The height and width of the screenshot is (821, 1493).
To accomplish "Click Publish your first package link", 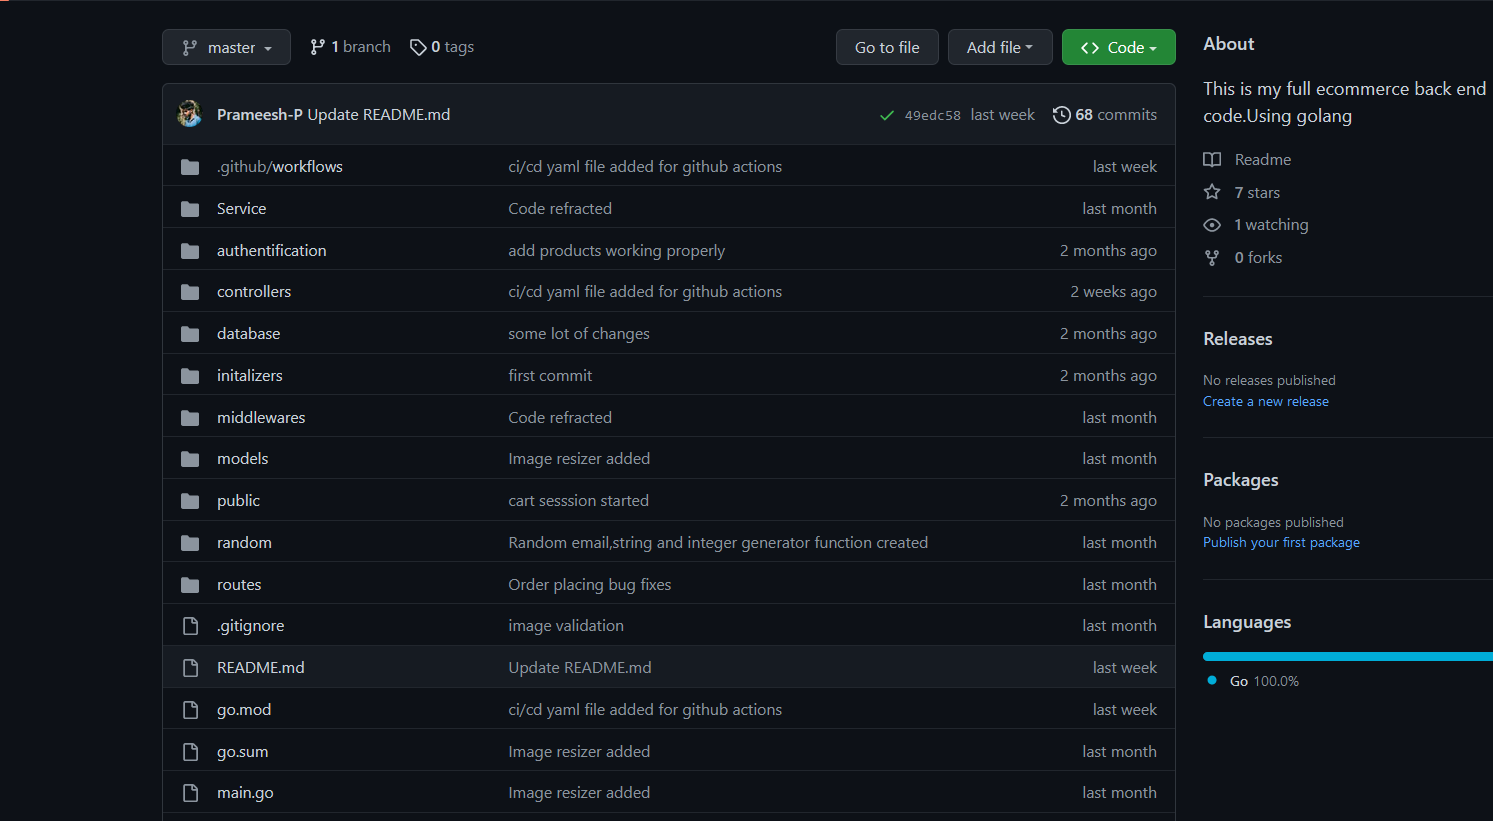I will [x=1281, y=543].
